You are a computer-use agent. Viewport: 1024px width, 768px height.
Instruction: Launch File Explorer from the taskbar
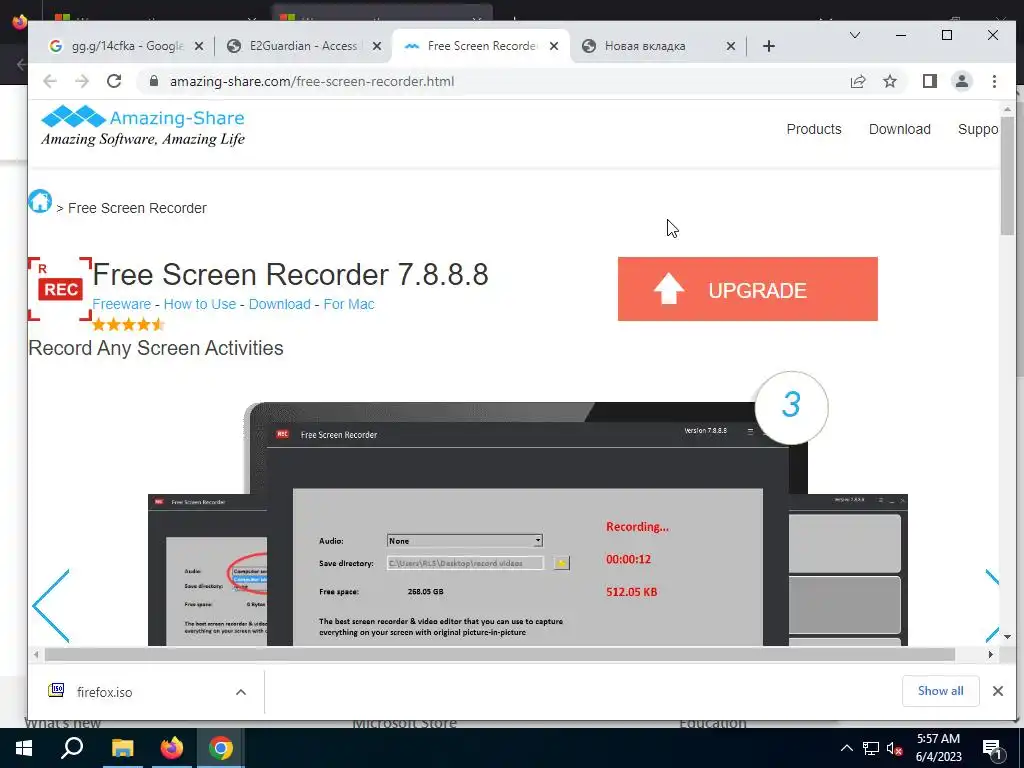pyautogui.click(x=122, y=748)
